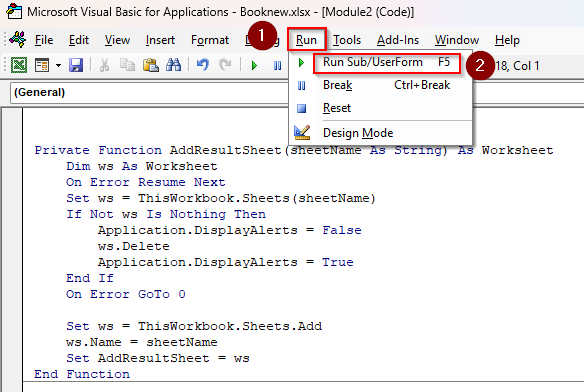Open the Insert menu

(160, 39)
